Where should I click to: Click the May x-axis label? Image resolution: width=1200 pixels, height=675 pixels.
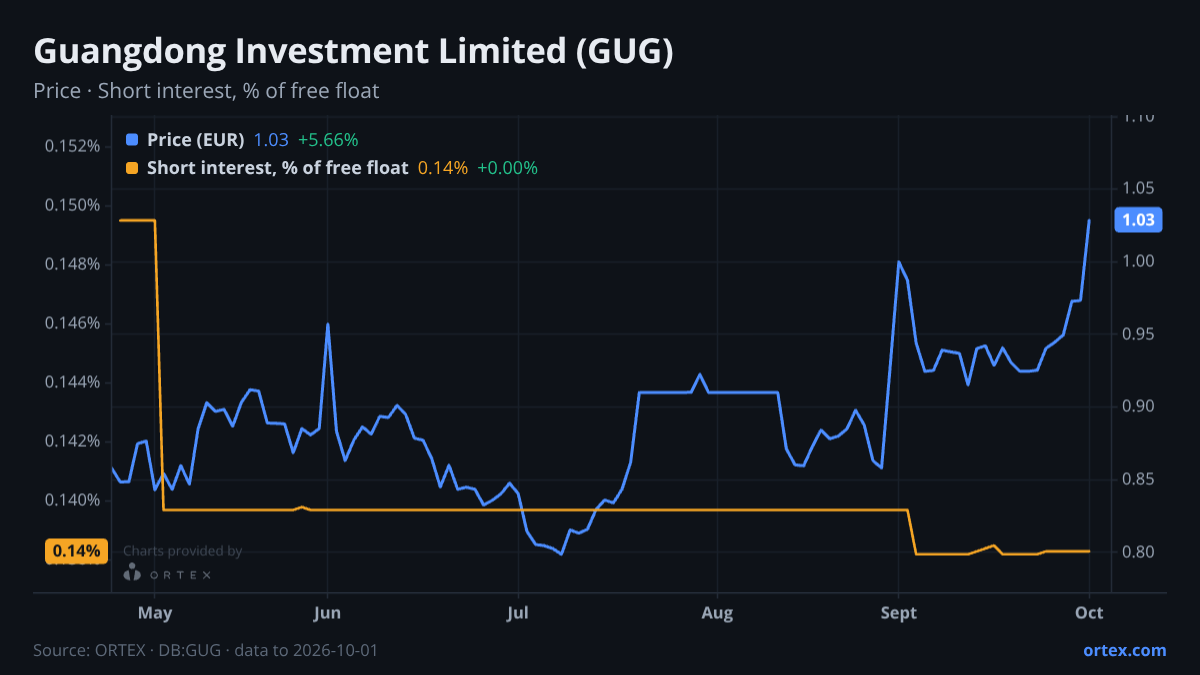[x=154, y=611]
